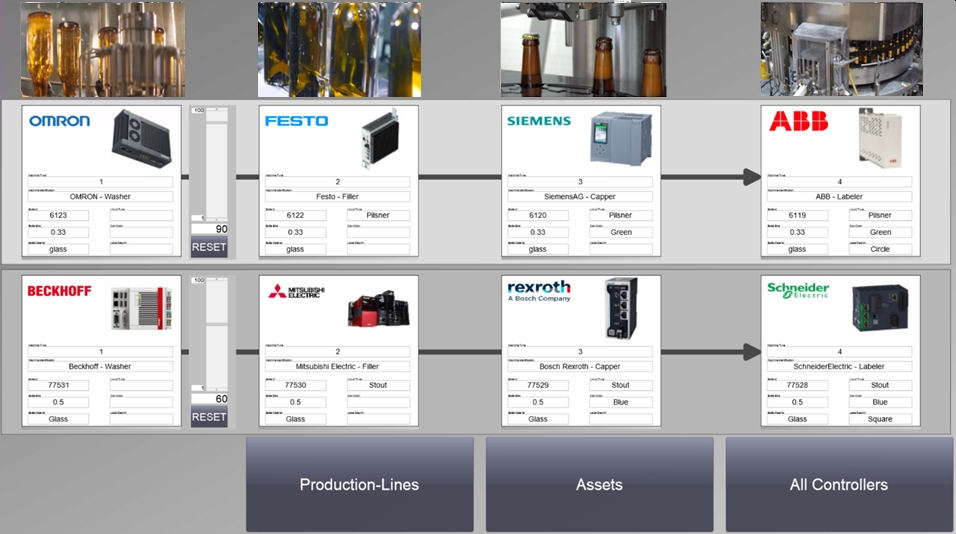The image size is (956, 534).
Task: Click the 'Mitsubishi Electric - Filler' field
Action: 338,366
